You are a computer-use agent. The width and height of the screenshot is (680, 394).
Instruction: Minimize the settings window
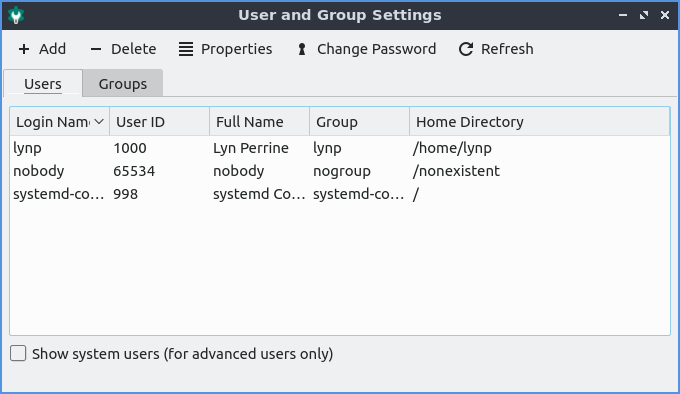(x=623, y=15)
